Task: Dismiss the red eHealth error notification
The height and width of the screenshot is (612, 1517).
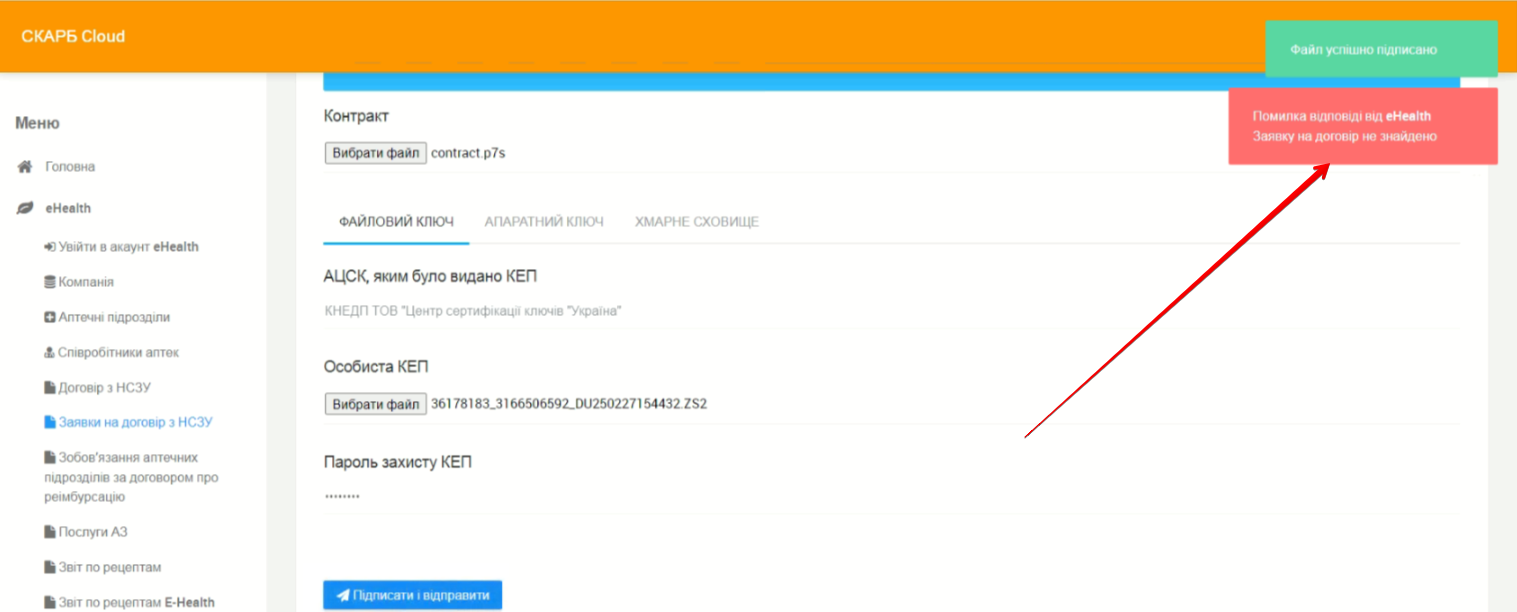Action: tap(1362, 126)
